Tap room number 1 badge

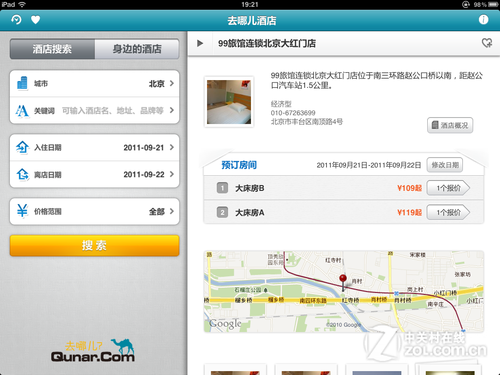(222, 188)
